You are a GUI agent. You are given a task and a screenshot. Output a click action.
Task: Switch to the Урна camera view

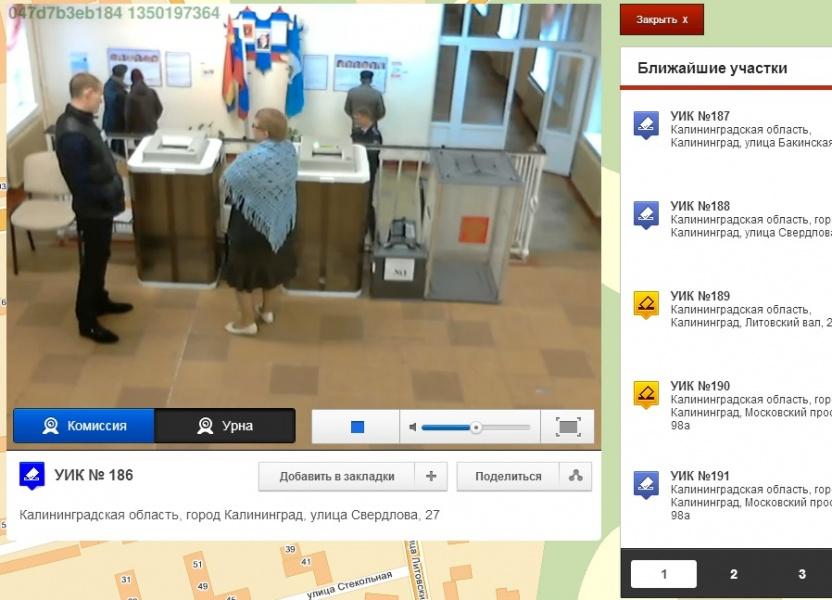[x=225, y=426]
